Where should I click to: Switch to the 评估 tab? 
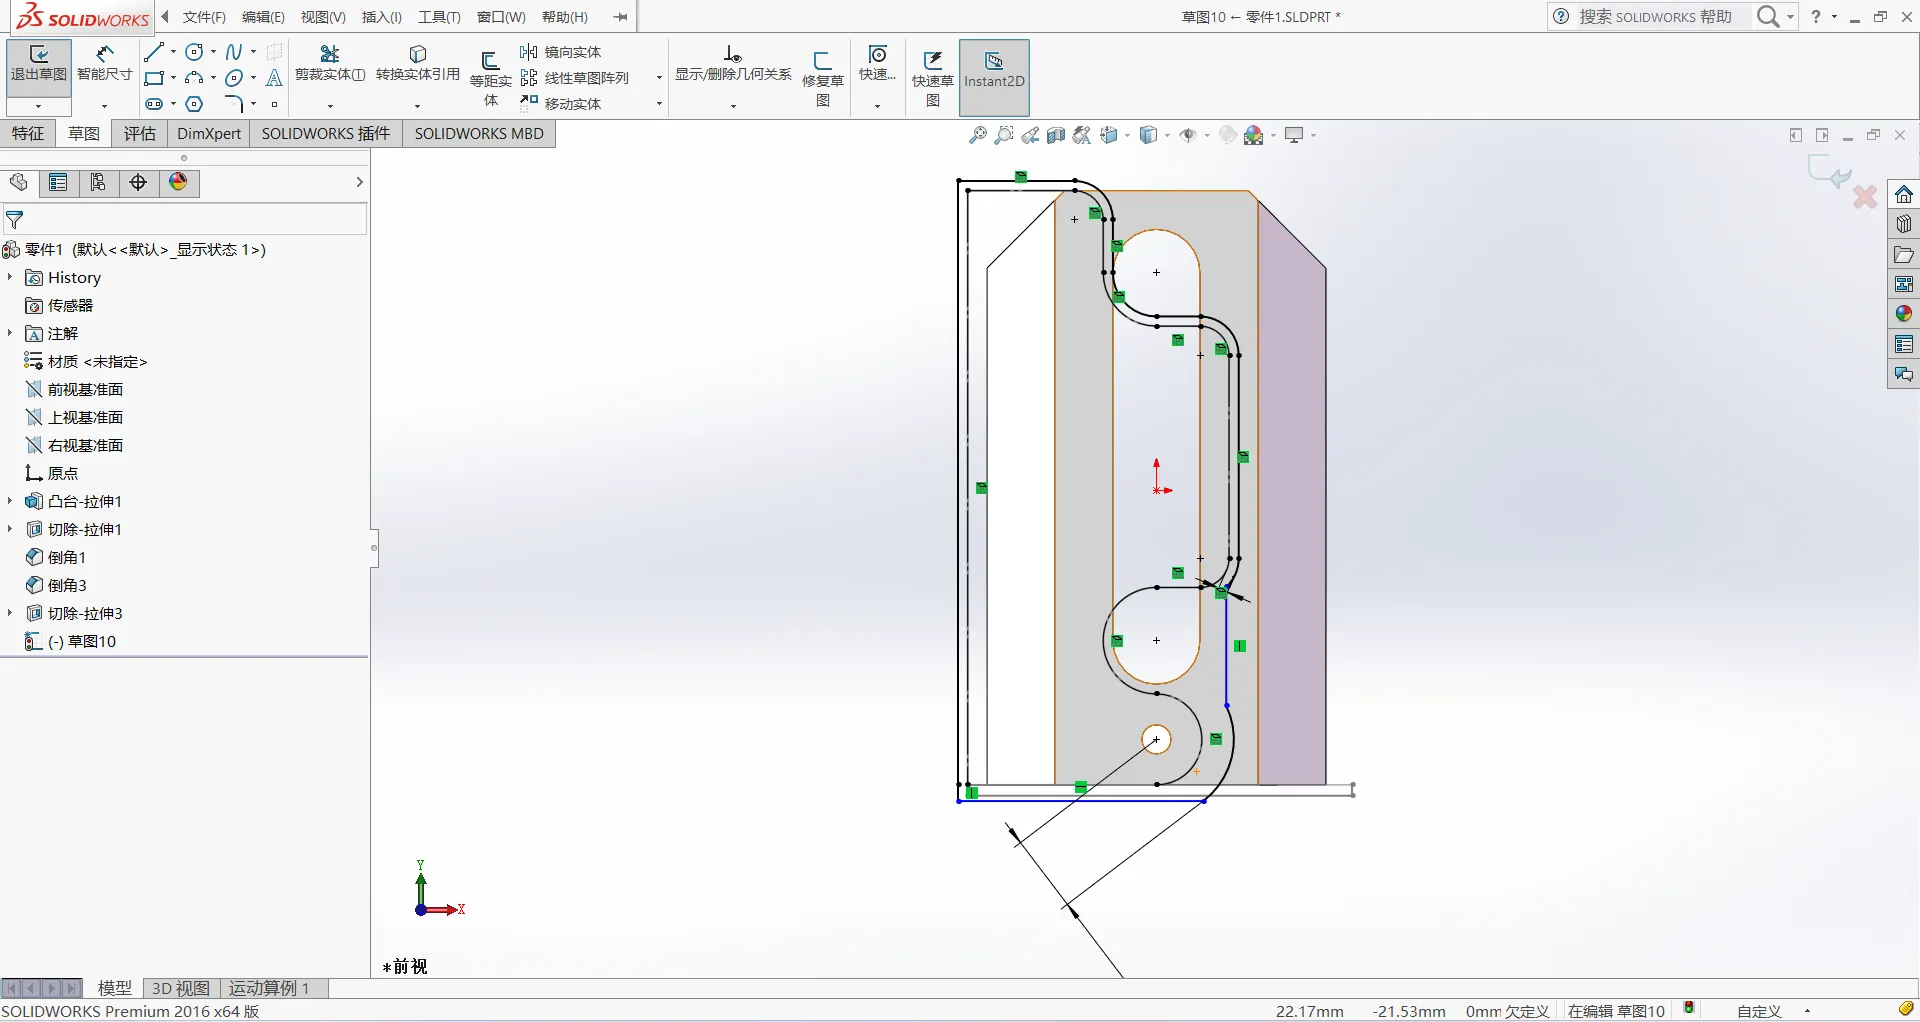click(139, 134)
